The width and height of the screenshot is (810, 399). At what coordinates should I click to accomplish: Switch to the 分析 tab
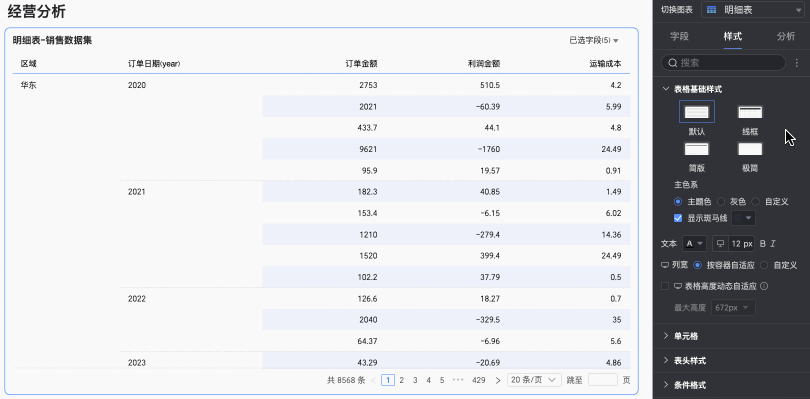[786, 36]
